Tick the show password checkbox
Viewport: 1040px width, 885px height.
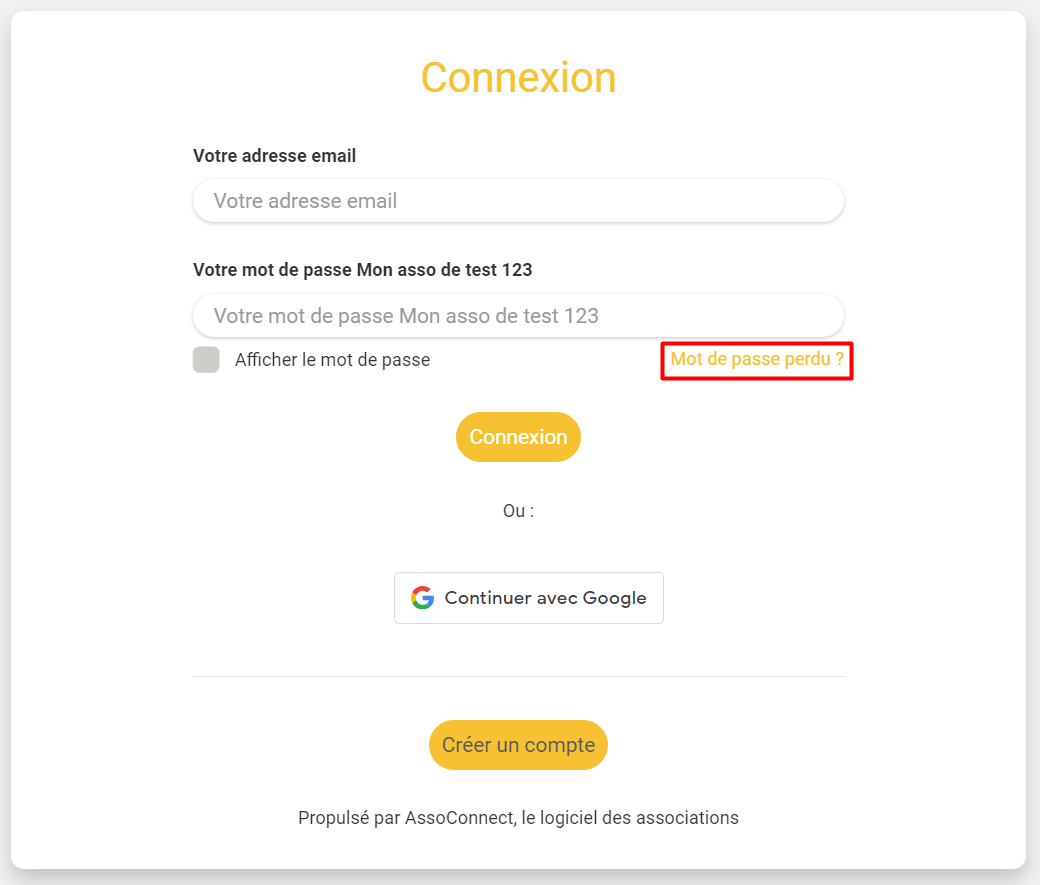click(x=206, y=360)
